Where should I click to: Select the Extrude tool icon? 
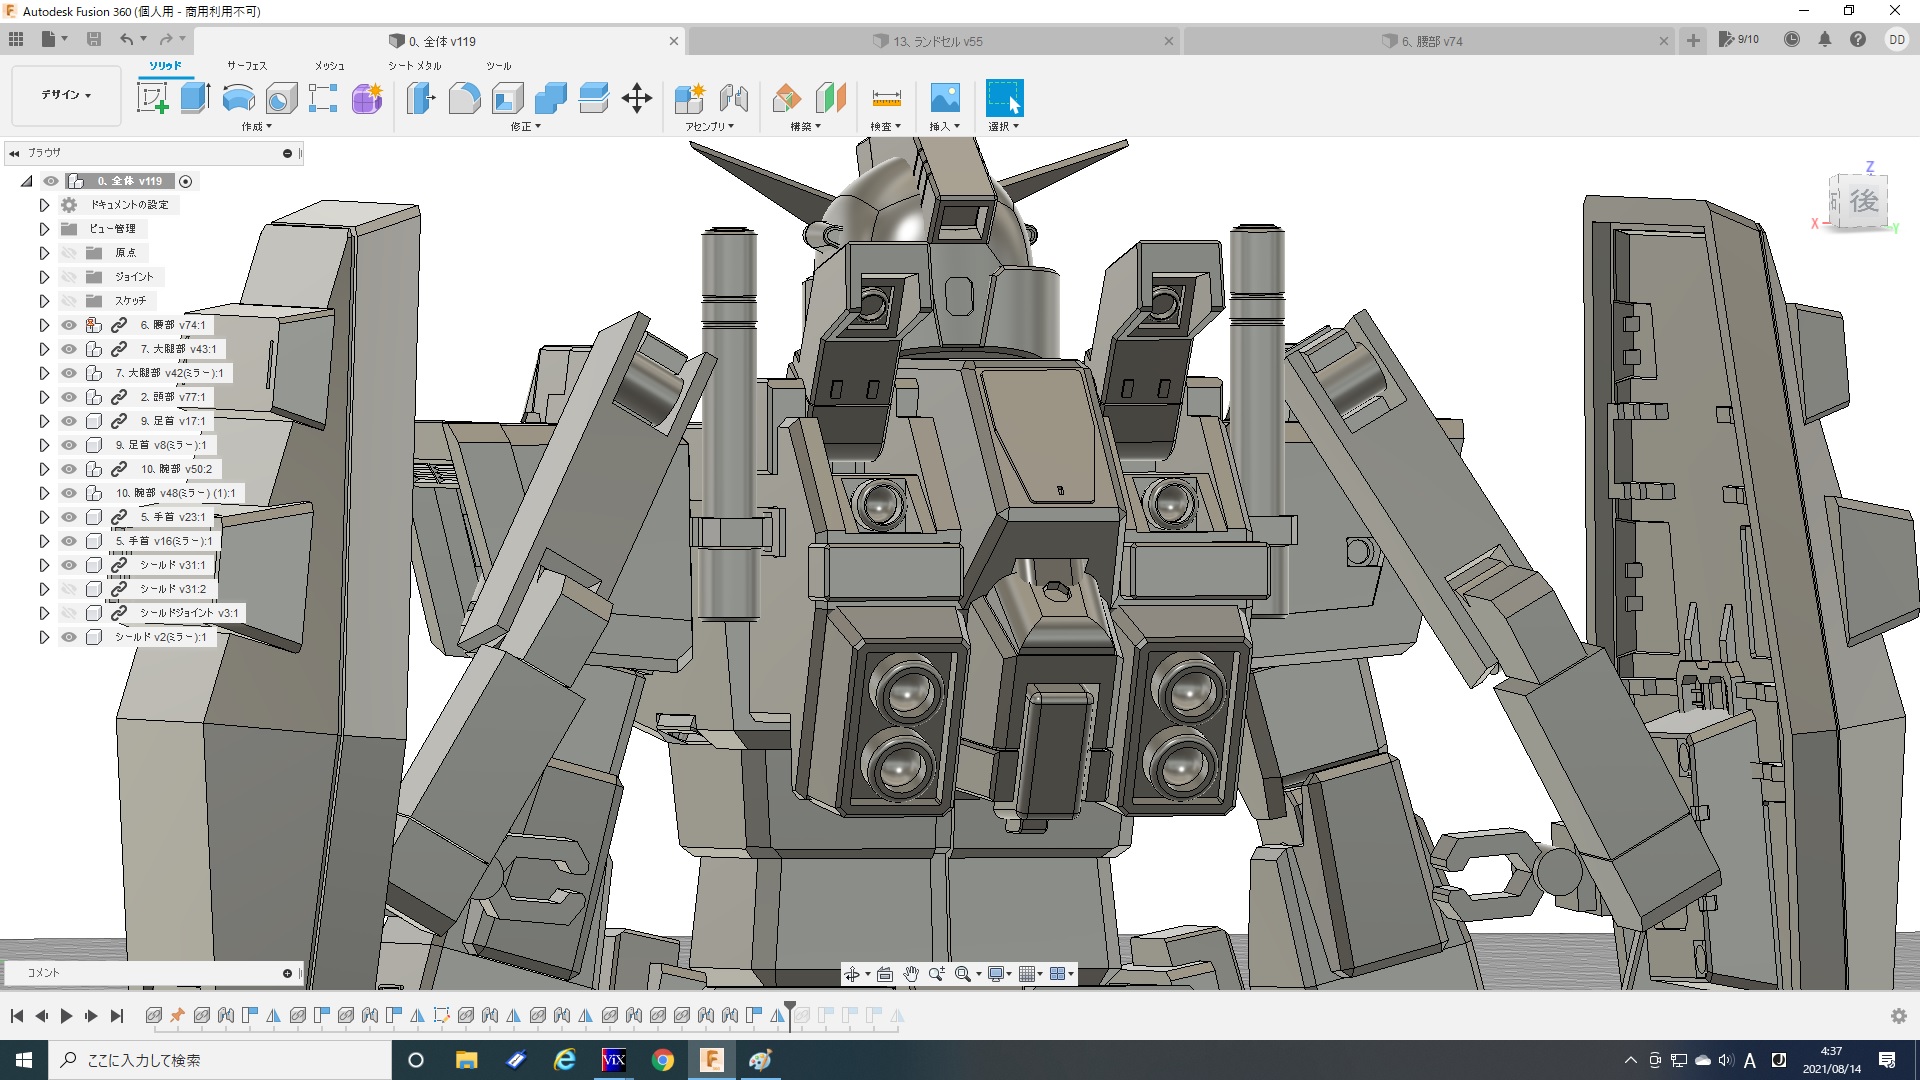tap(195, 98)
